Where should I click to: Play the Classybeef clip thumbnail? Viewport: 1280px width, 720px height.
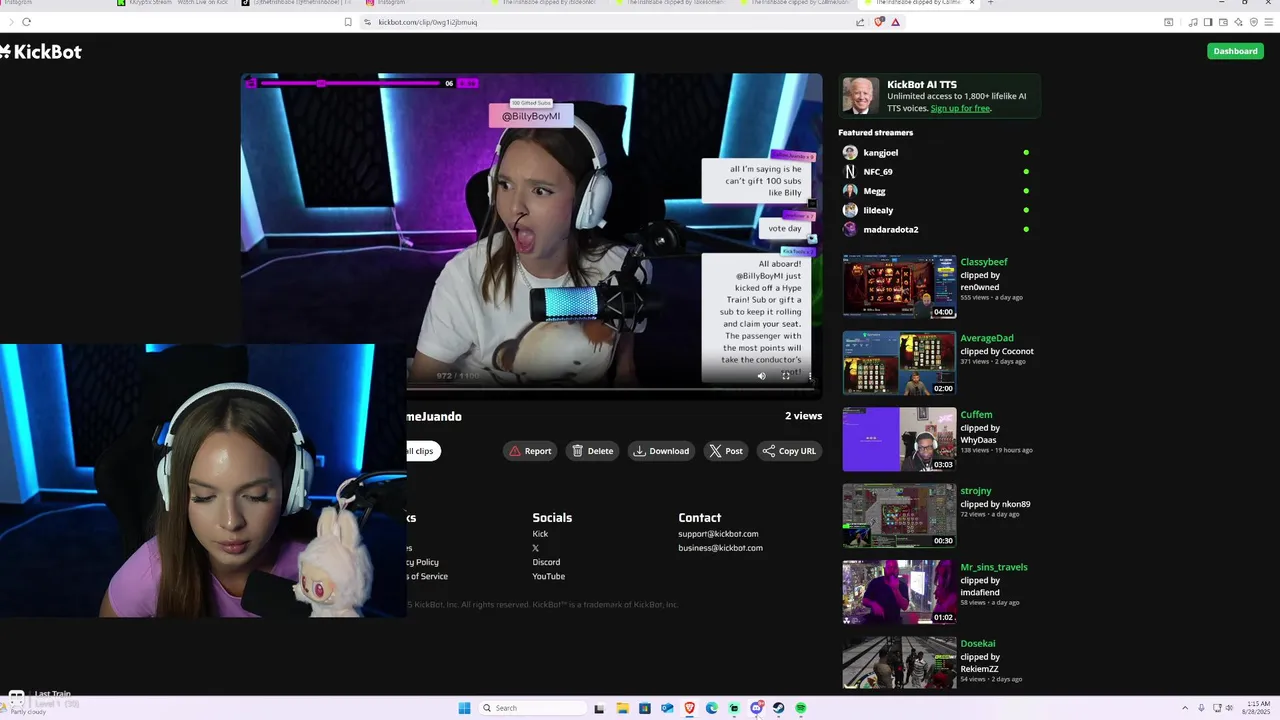899,286
